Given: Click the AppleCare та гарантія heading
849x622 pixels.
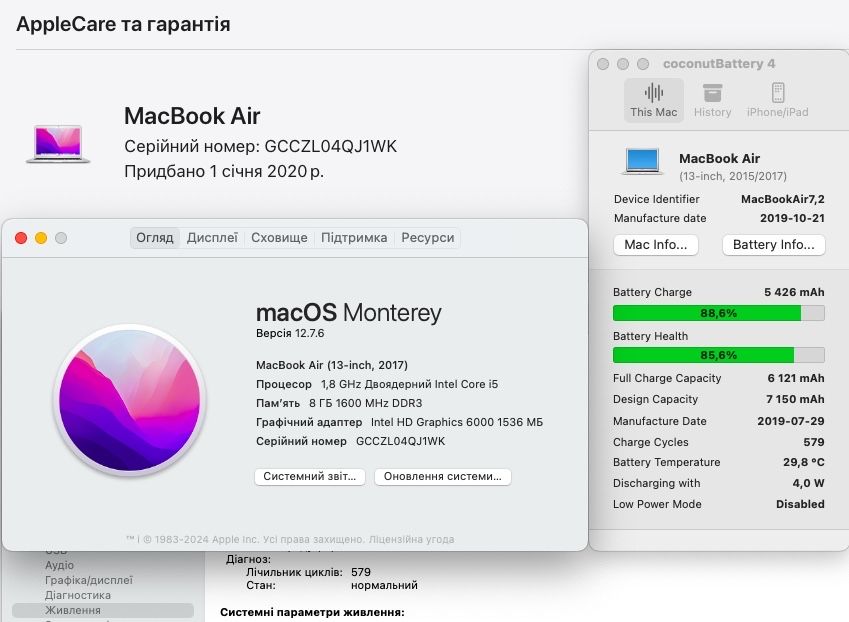Looking at the screenshot, I should [x=123, y=24].
